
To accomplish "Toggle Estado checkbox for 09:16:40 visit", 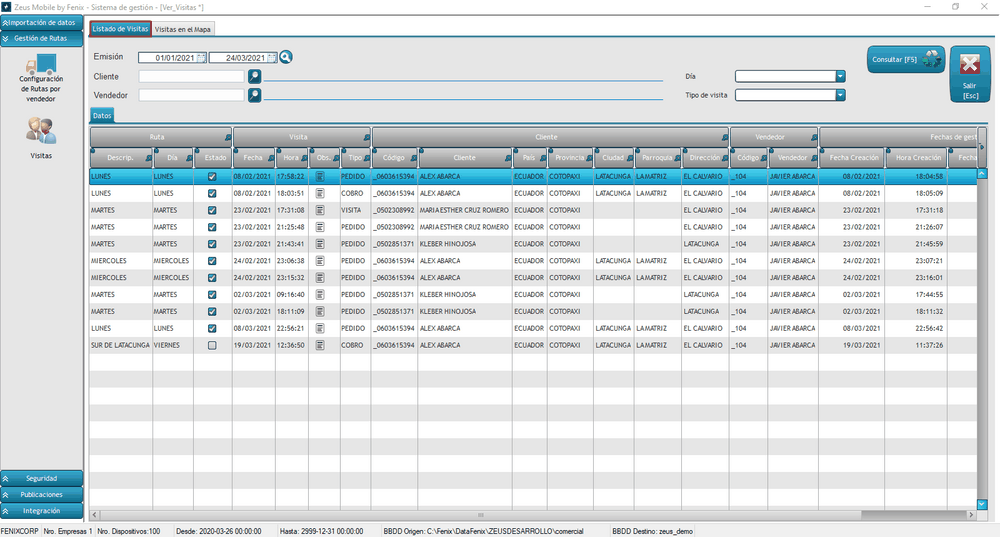I will tap(212, 295).
